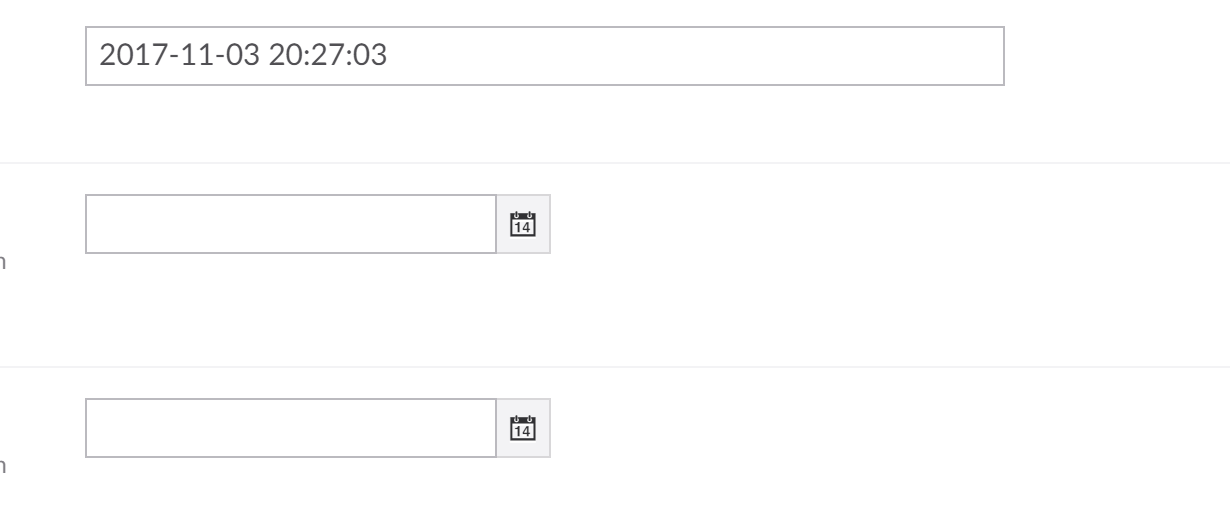Place cursor in the 2017-11-03 text box

(x=544, y=56)
